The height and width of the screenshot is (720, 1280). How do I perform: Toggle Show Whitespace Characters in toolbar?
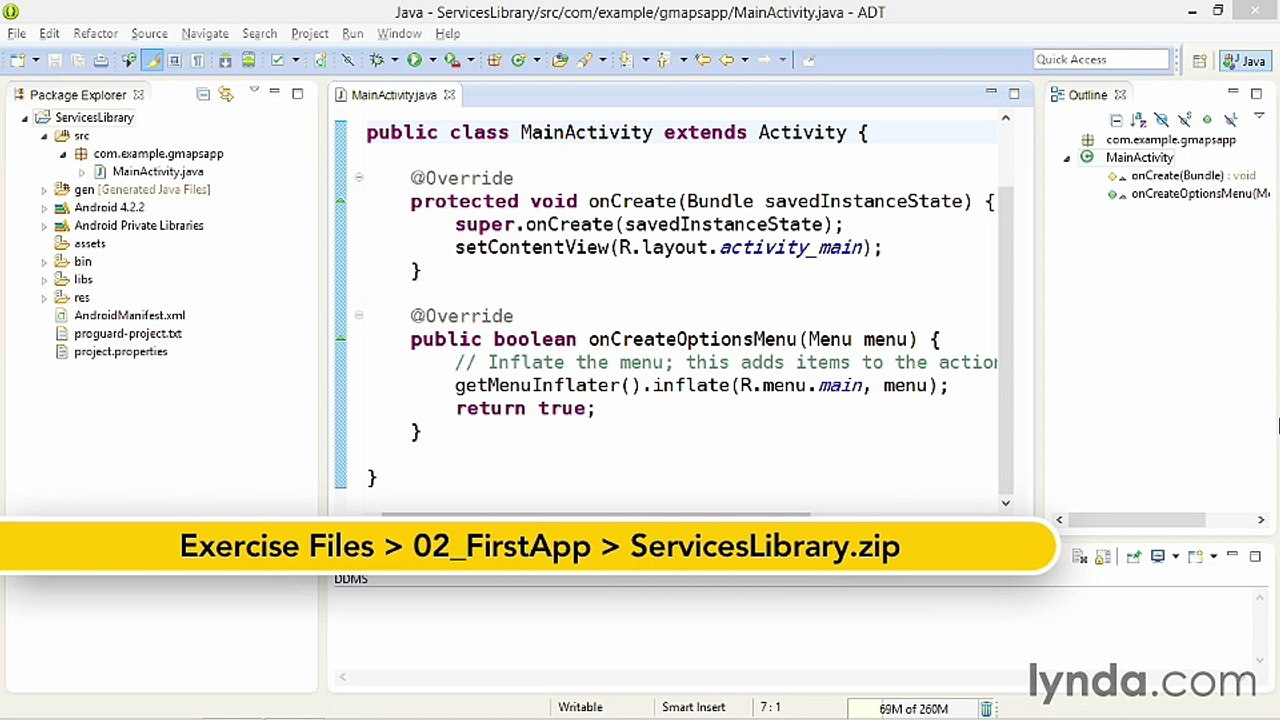pyautogui.click(x=197, y=60)
